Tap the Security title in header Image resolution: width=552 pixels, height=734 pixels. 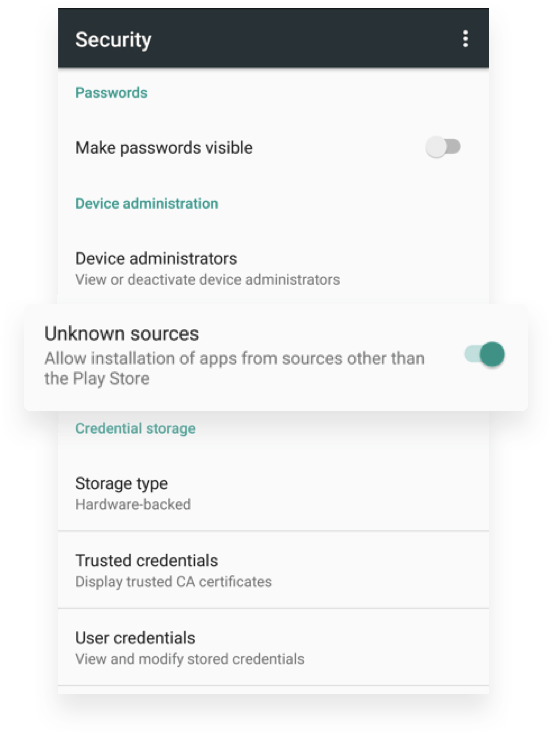[x=113, y=40]
